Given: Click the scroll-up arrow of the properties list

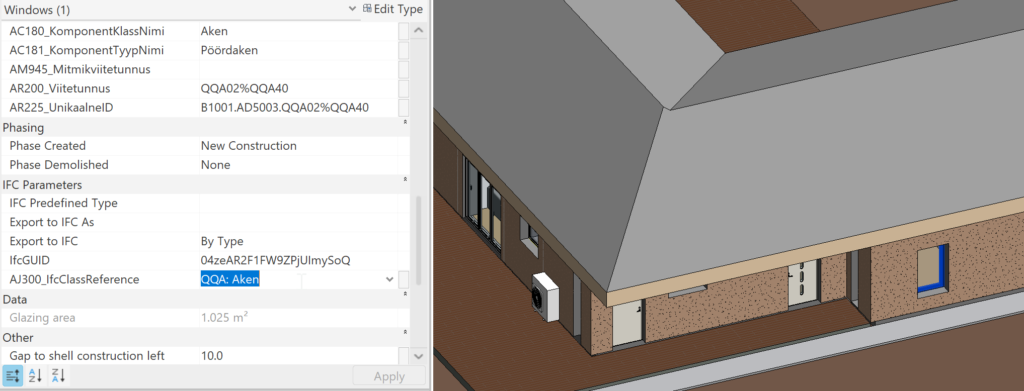Looking at the screenshot, I should click(x=419, y=31).
